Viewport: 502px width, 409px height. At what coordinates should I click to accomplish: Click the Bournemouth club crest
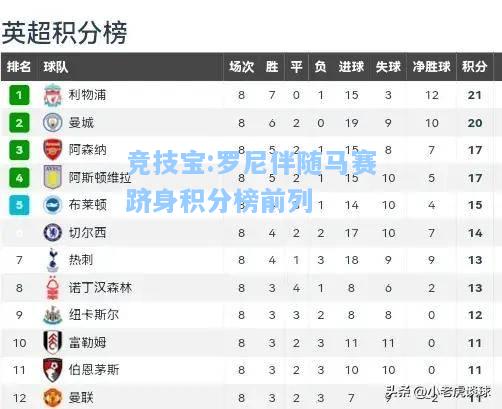click(53, 370)
